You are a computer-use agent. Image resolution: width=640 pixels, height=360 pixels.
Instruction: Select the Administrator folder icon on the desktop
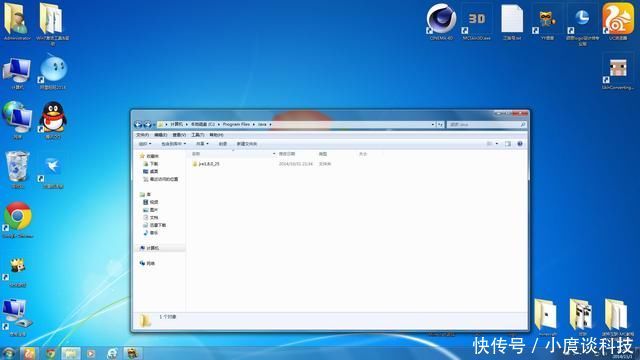pyautogui.click(x=17, y=22)
